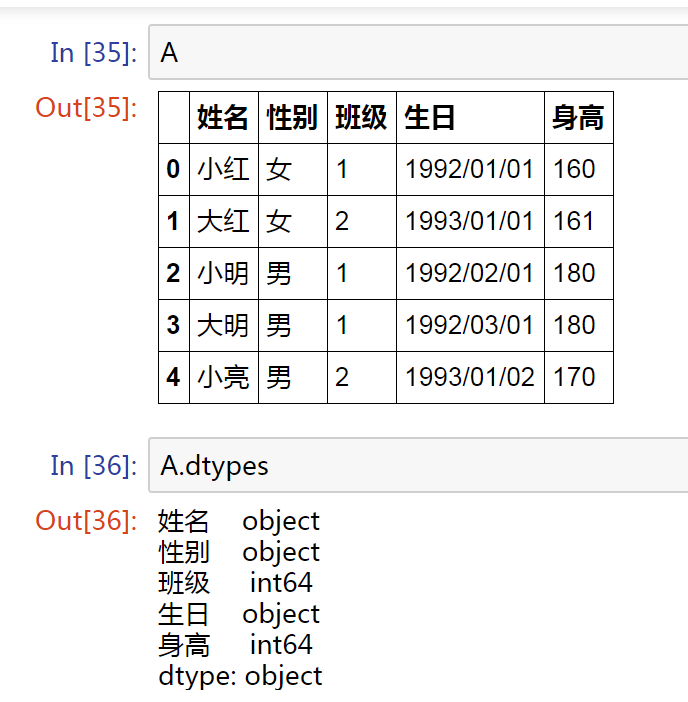Click the name cell 小亮
688x702 pixels.
click(223, 377)
